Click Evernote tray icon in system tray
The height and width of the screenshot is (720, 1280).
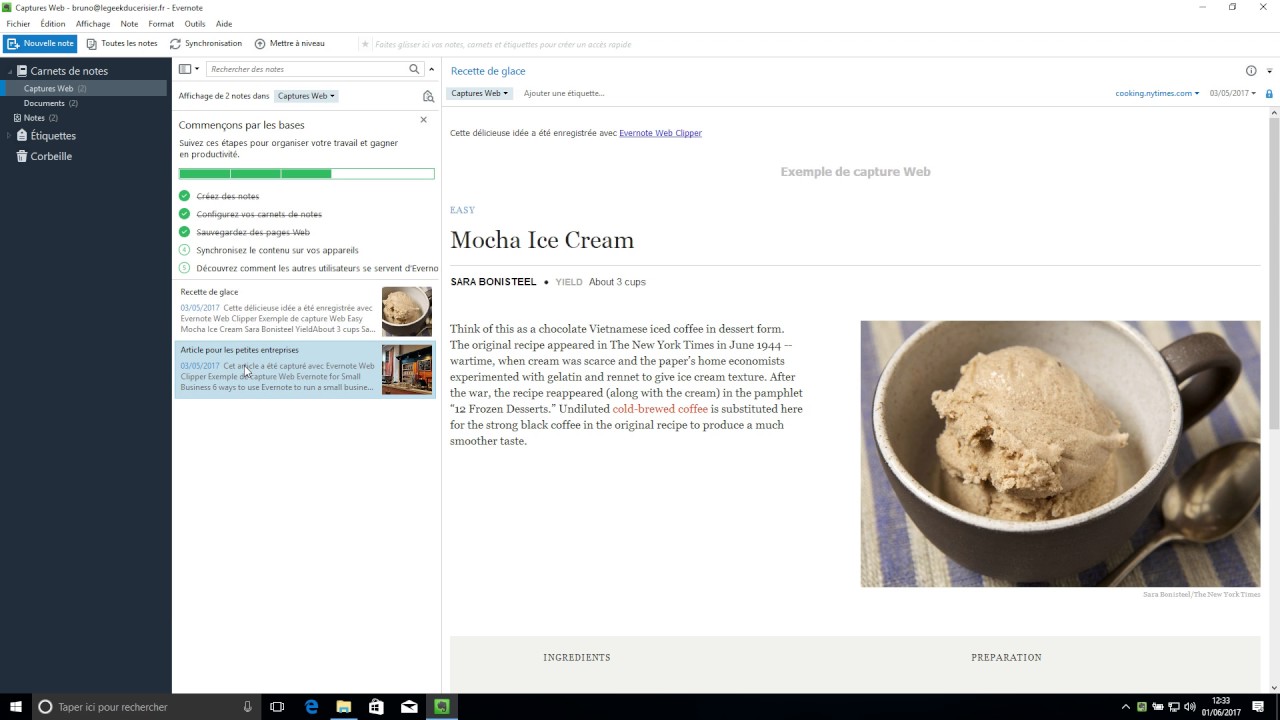(1142, 707)
